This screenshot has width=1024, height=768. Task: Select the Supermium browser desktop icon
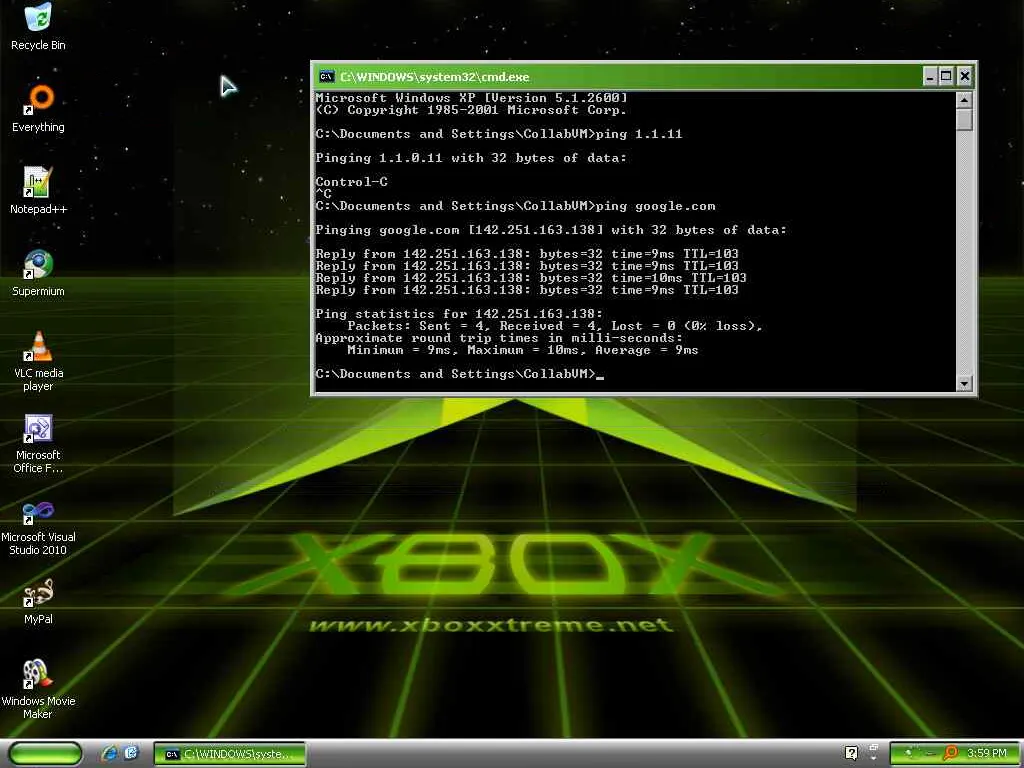point(38,273)
